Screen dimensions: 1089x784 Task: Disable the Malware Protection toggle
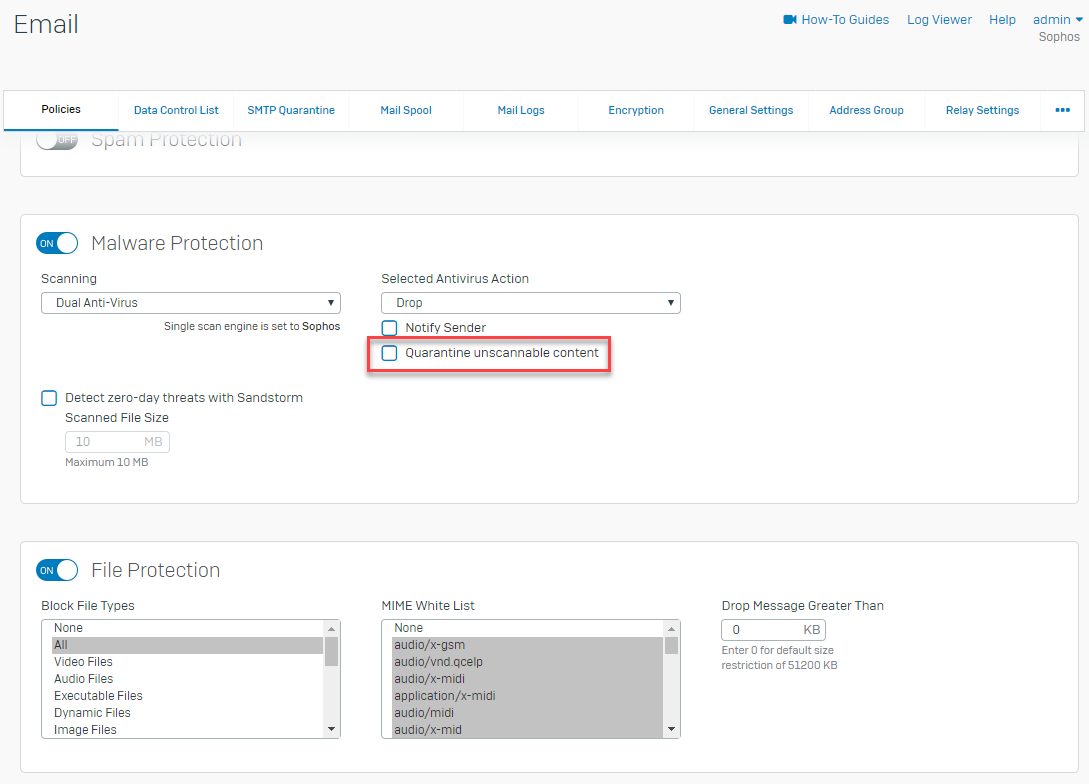57,243
